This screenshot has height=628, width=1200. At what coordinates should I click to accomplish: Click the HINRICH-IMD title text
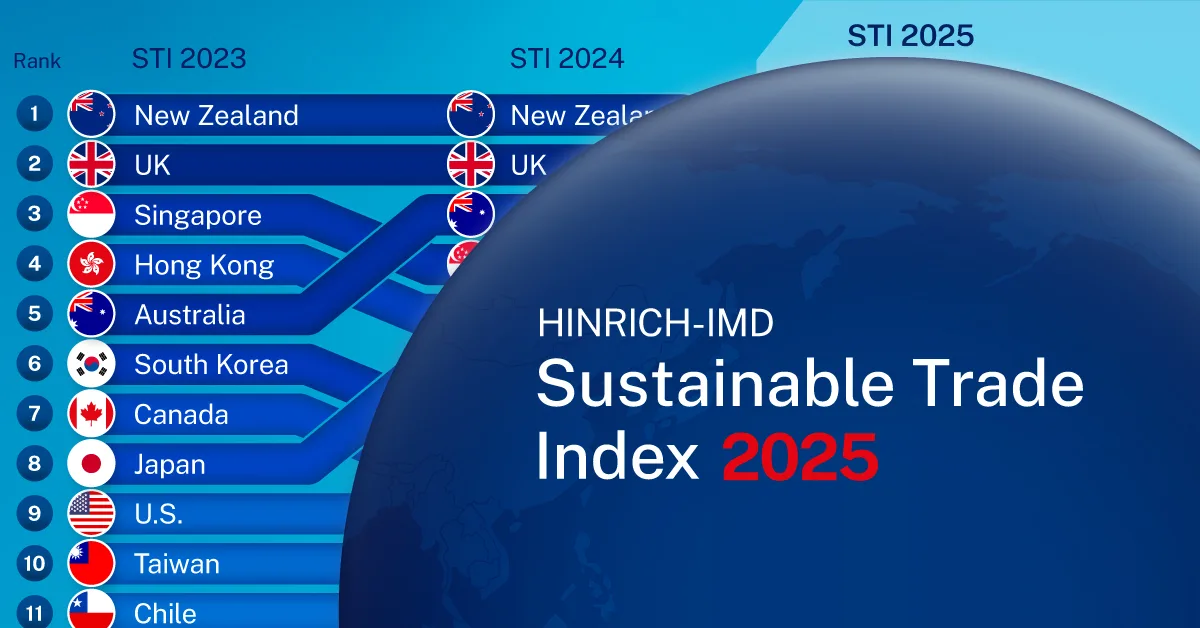click(655, 323)
